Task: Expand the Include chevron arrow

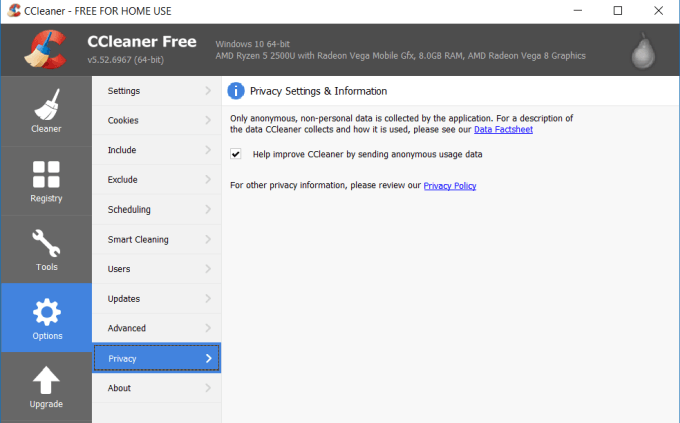Action: (x=208, y=150)
